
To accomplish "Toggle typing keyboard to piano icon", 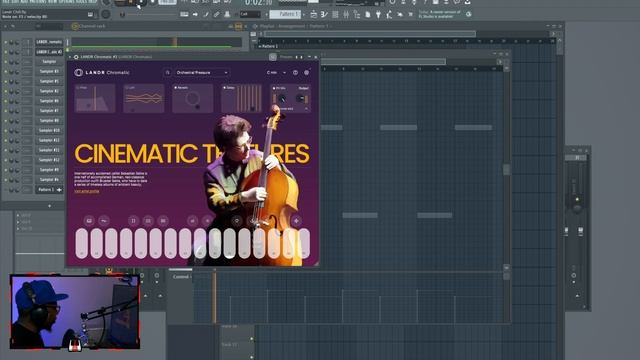I will click(184, 14).
